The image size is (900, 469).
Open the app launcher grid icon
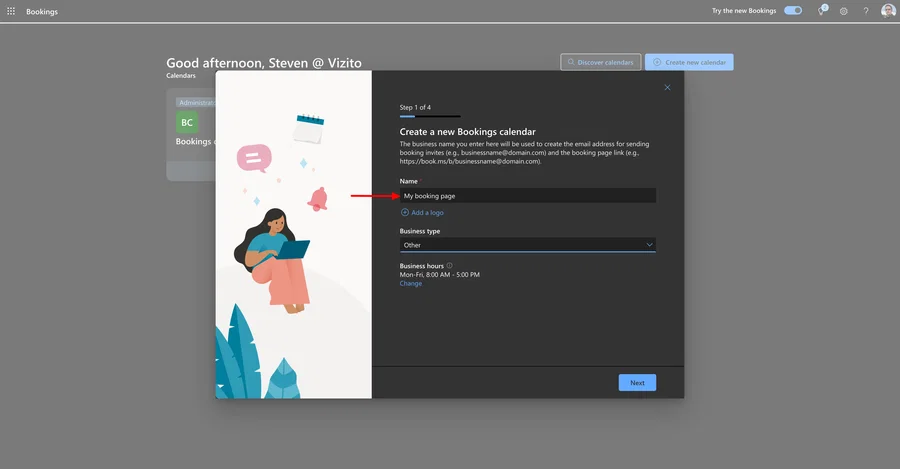coord(11,11)
